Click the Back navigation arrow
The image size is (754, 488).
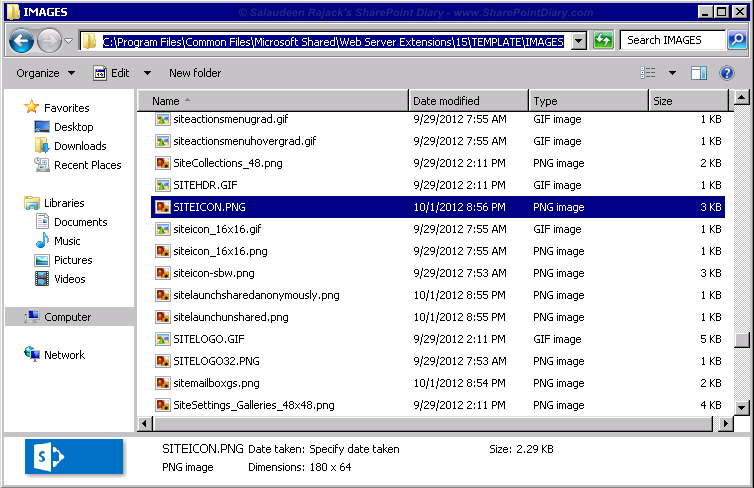pyautogui.click(x=21, y=41)
